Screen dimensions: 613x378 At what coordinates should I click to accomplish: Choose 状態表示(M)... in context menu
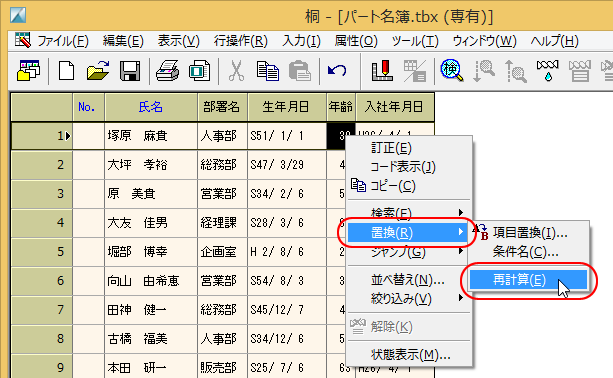pyautogui.click(x=409, y=355)
